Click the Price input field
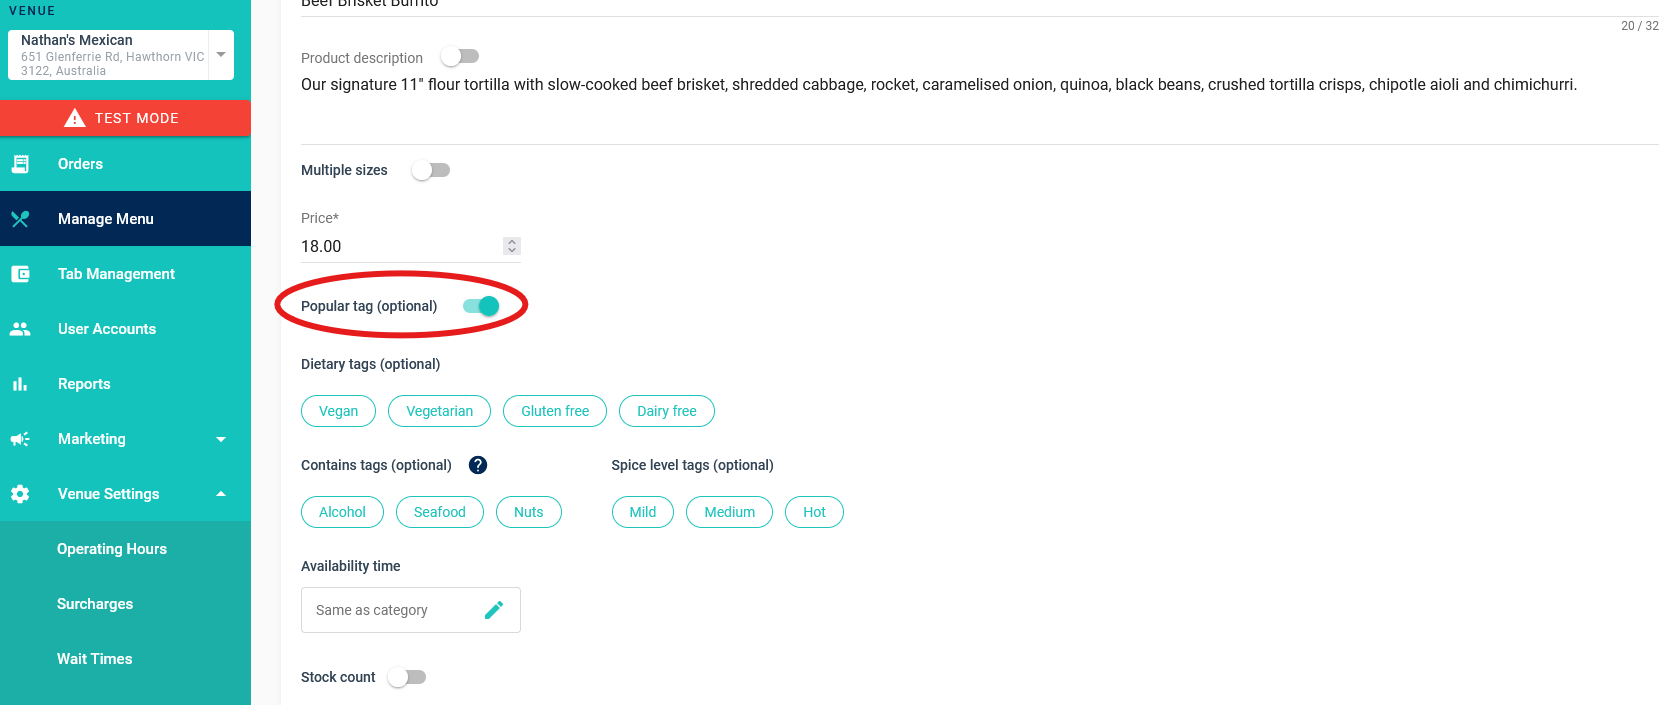 click(x=400, y=246)
